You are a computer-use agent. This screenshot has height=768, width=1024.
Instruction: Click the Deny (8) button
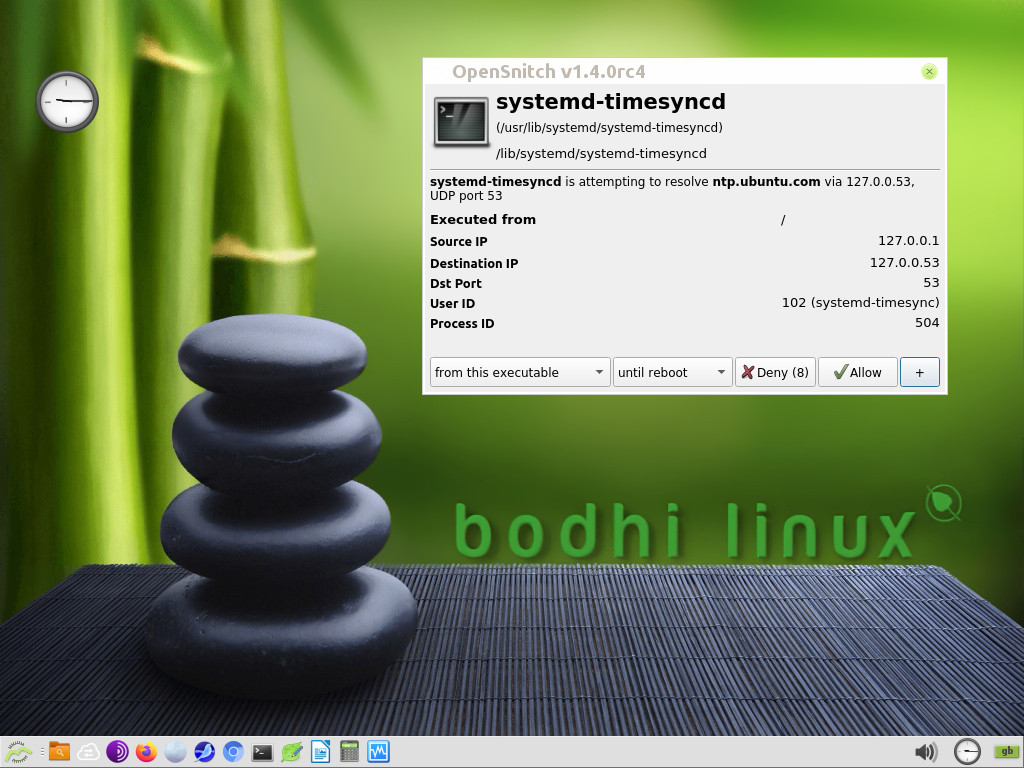775,372
